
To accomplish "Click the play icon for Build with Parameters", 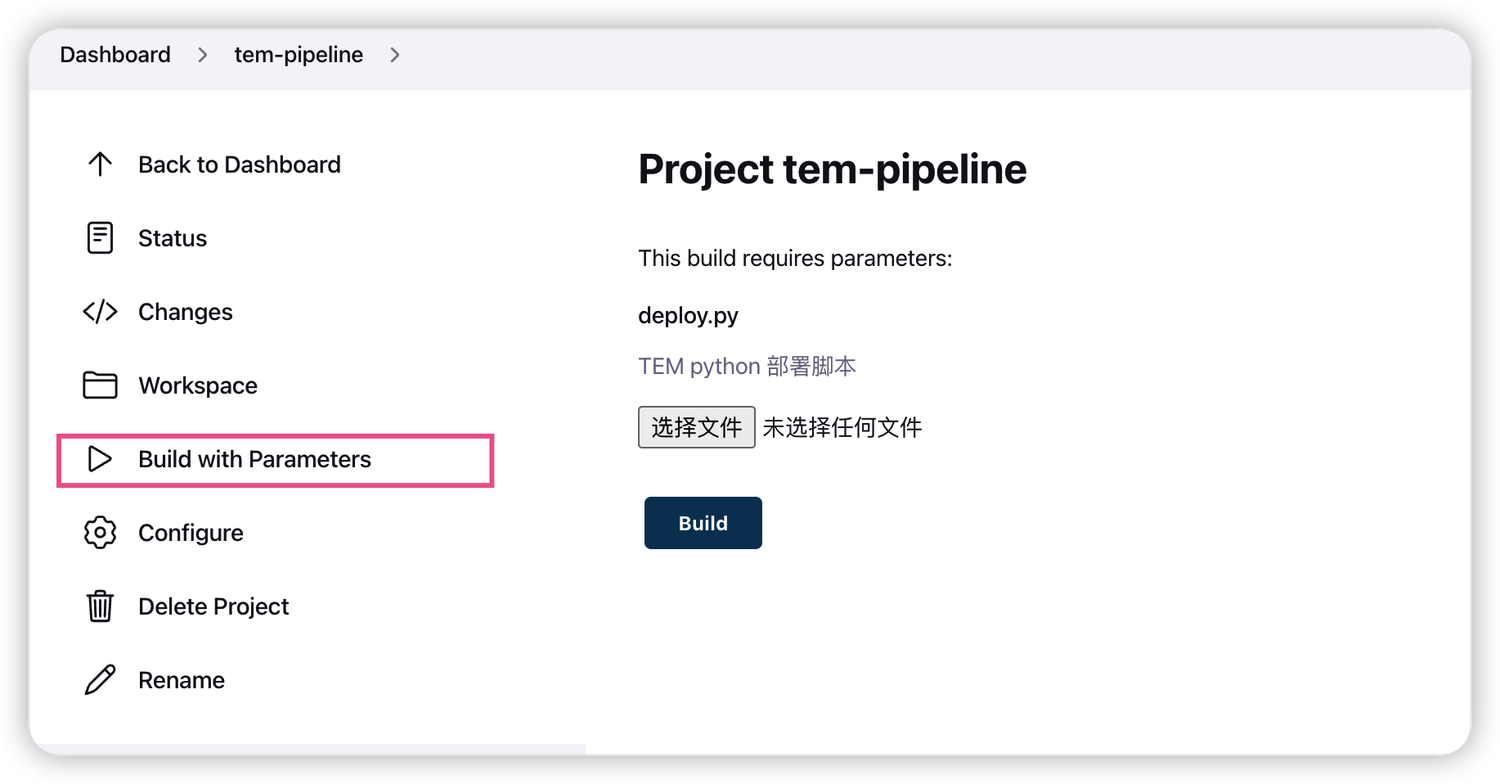I will pos(100,459).
